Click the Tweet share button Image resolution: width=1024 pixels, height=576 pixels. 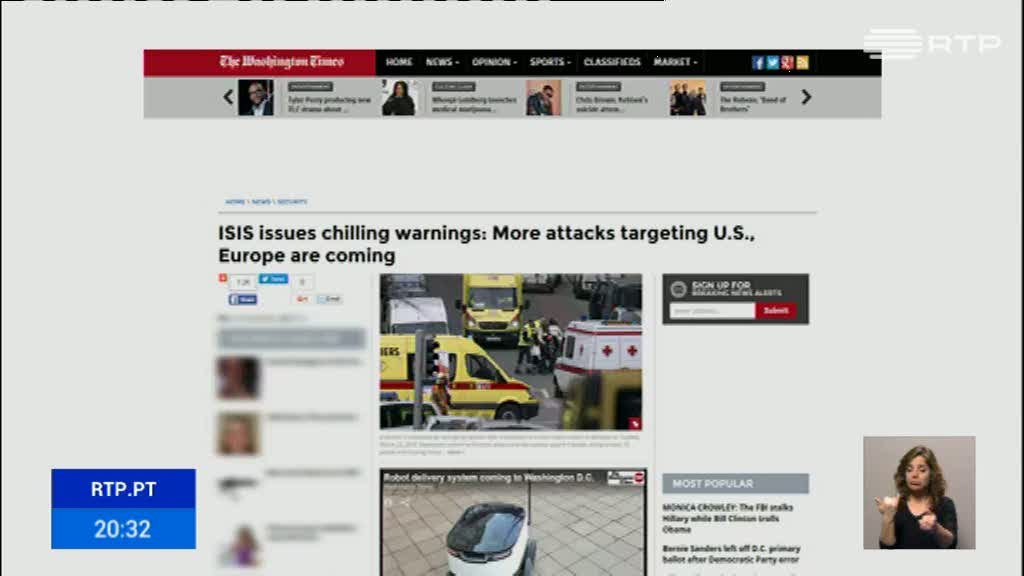click(273, 279)
